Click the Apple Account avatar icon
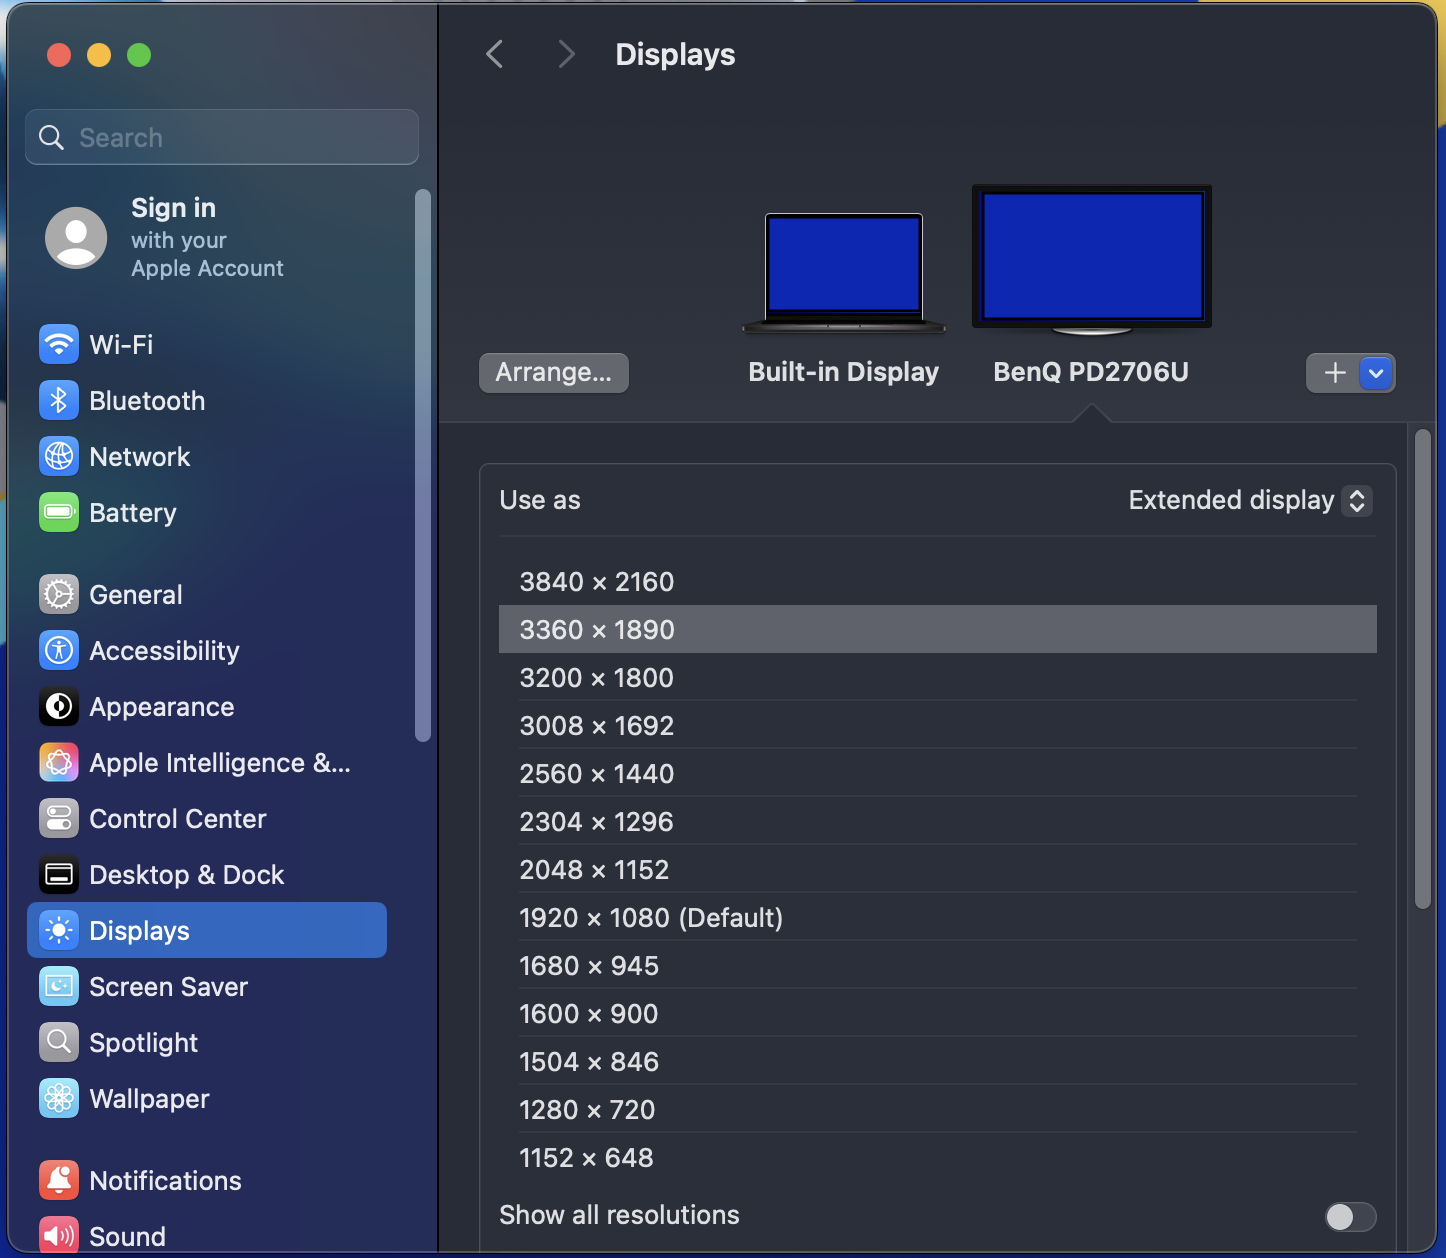The height and width of the screenshot is (1258, 1446). (76, 238)
